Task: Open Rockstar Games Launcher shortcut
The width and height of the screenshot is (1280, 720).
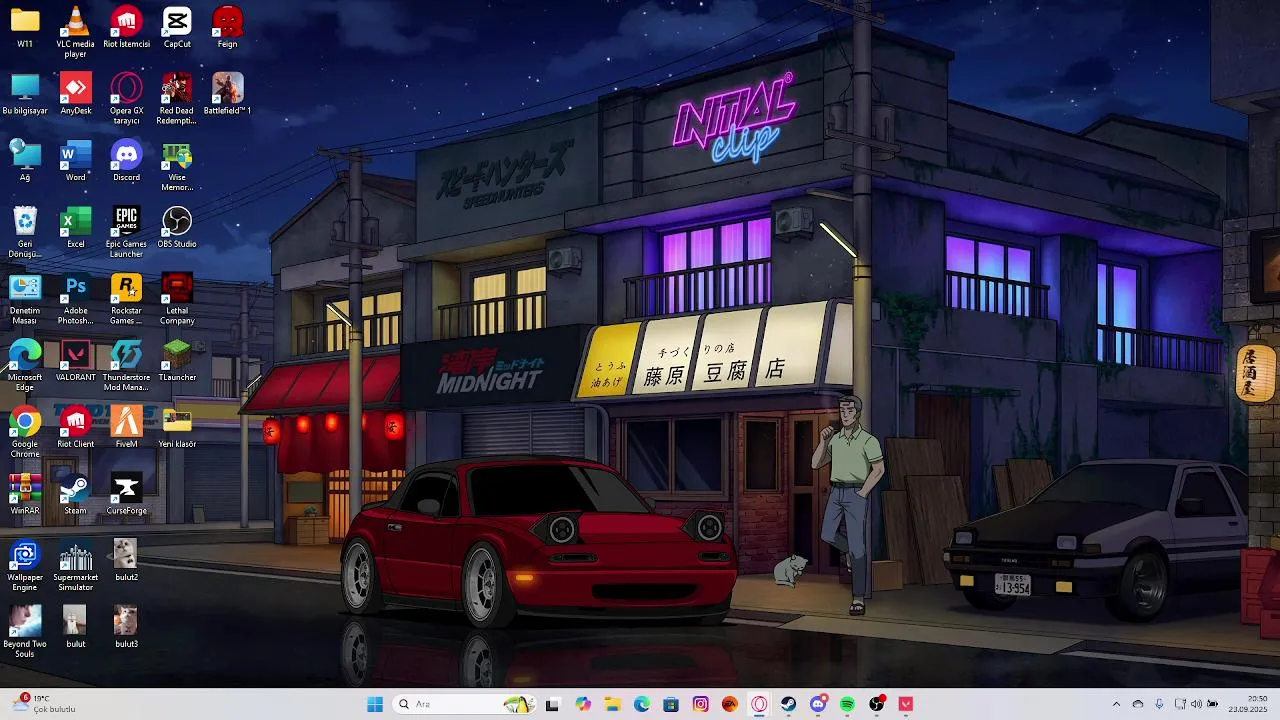Action: pos(126,299)
